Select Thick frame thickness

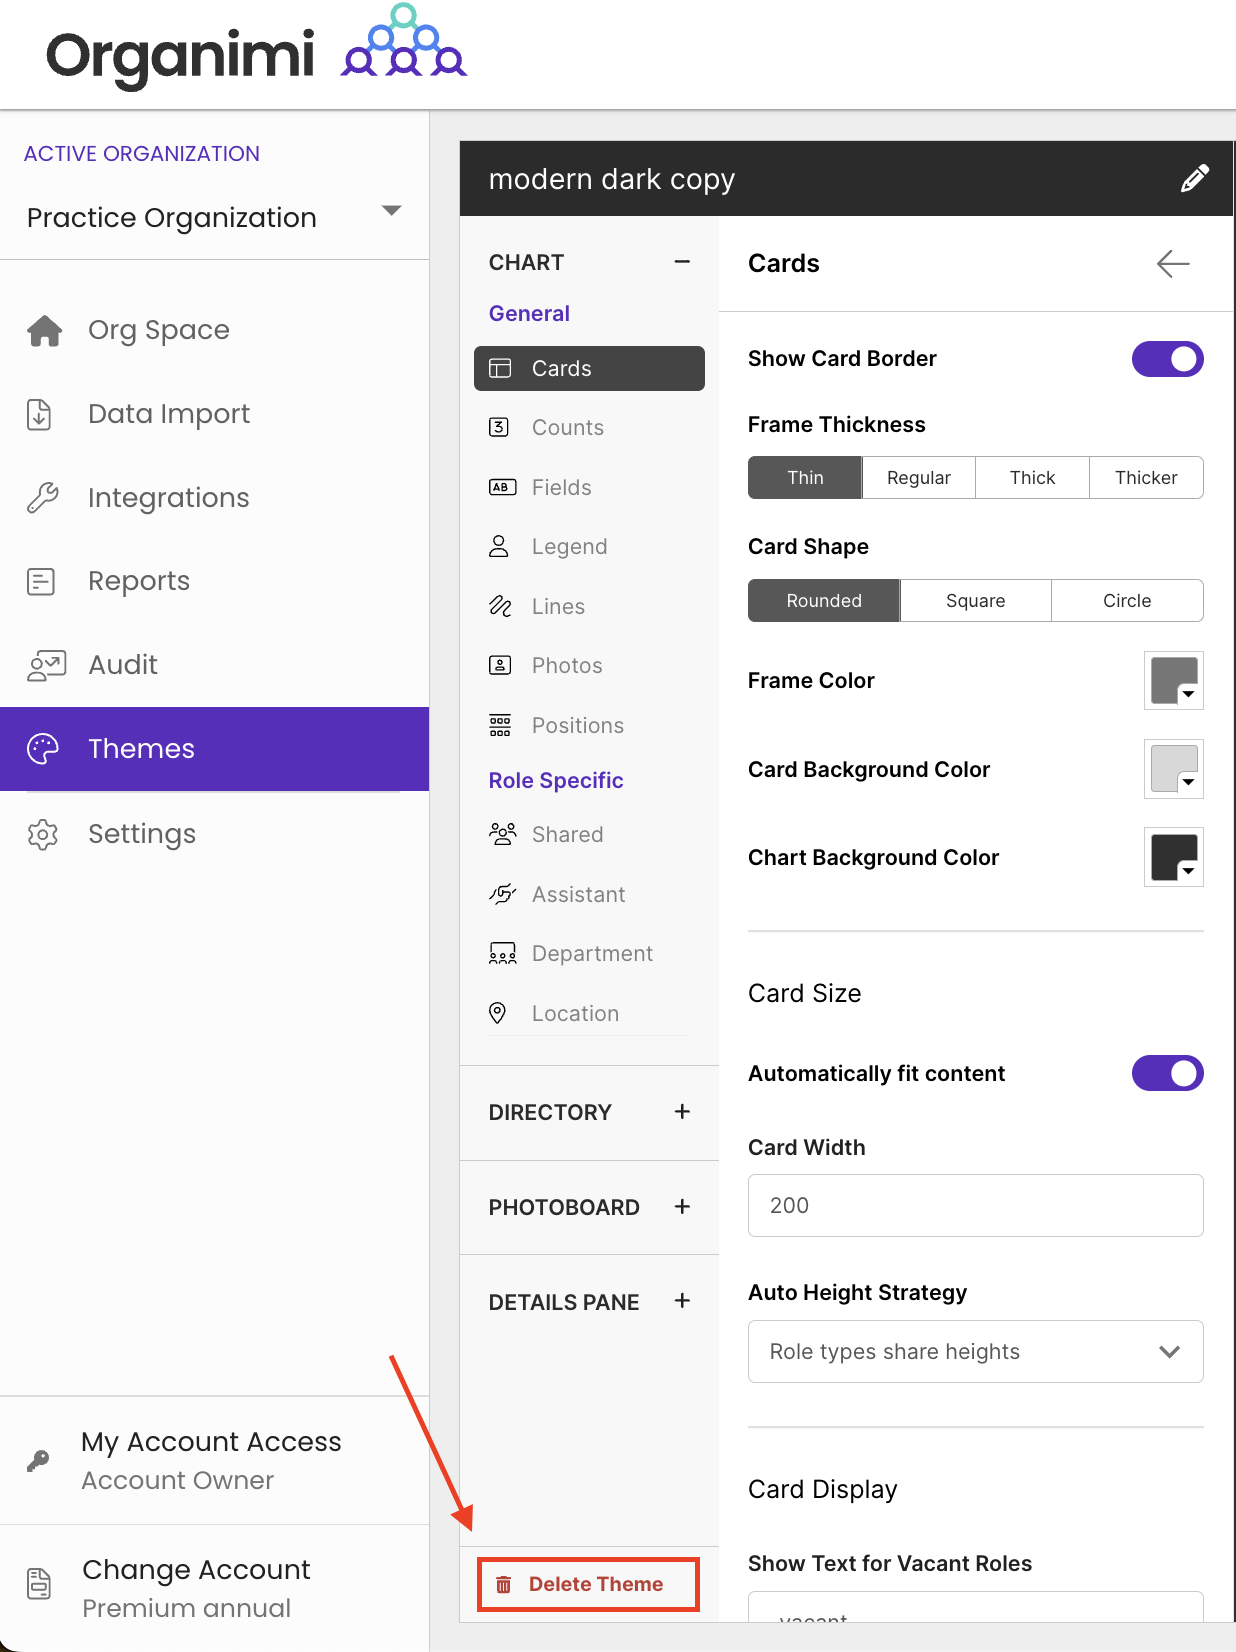[x=1032, y=478]
